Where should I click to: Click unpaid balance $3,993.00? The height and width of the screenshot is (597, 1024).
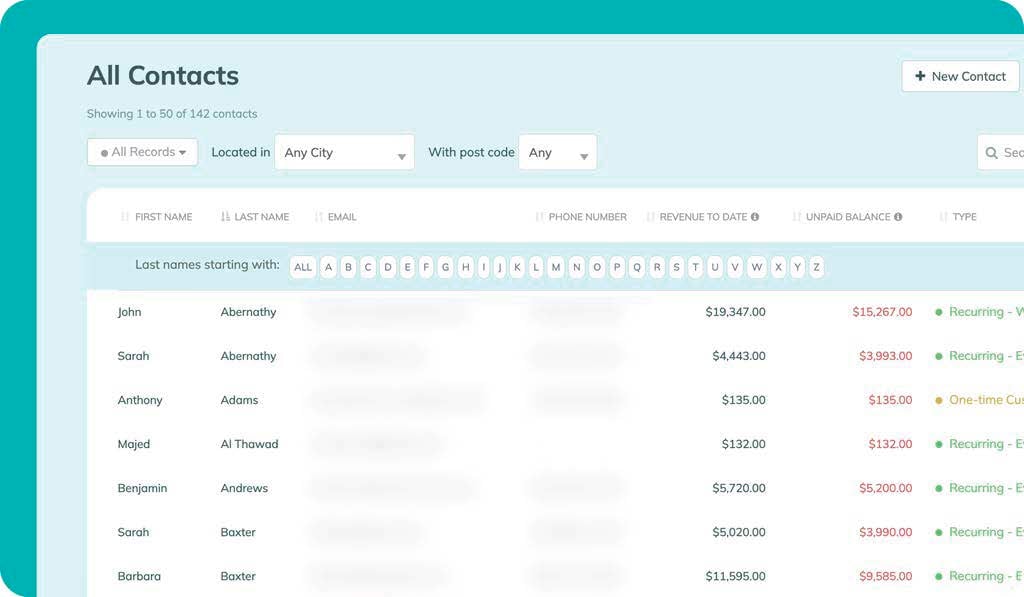coord(886,356)
